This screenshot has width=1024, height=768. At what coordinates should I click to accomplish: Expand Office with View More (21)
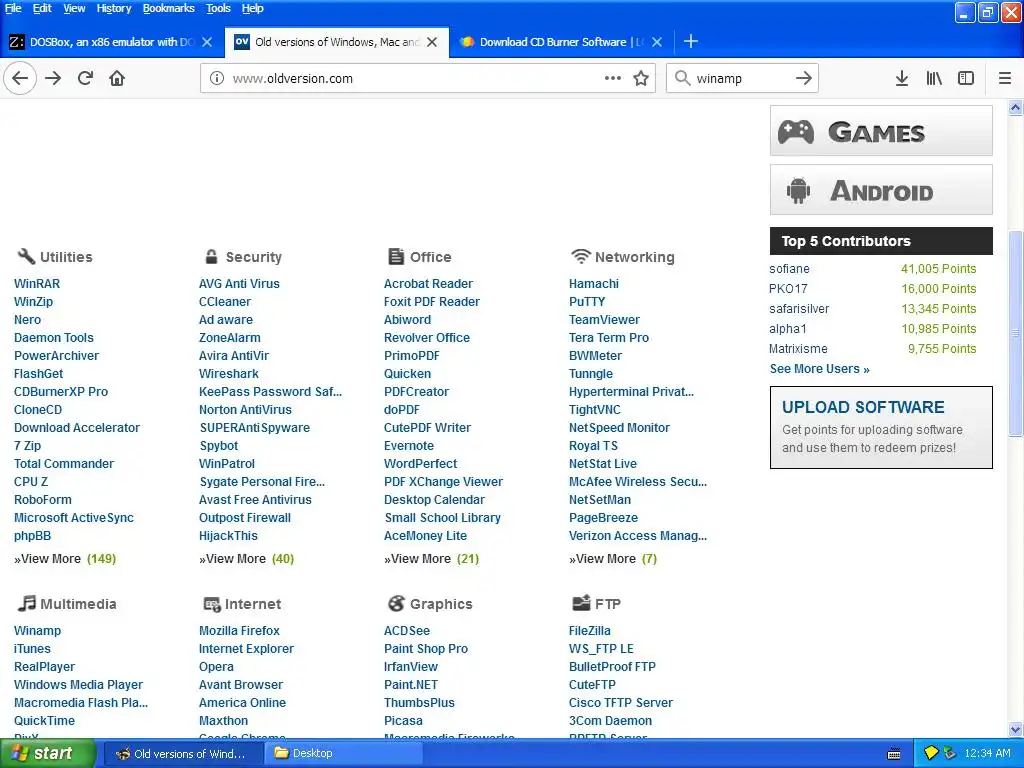pyautogui.click(x=431, y=559)
